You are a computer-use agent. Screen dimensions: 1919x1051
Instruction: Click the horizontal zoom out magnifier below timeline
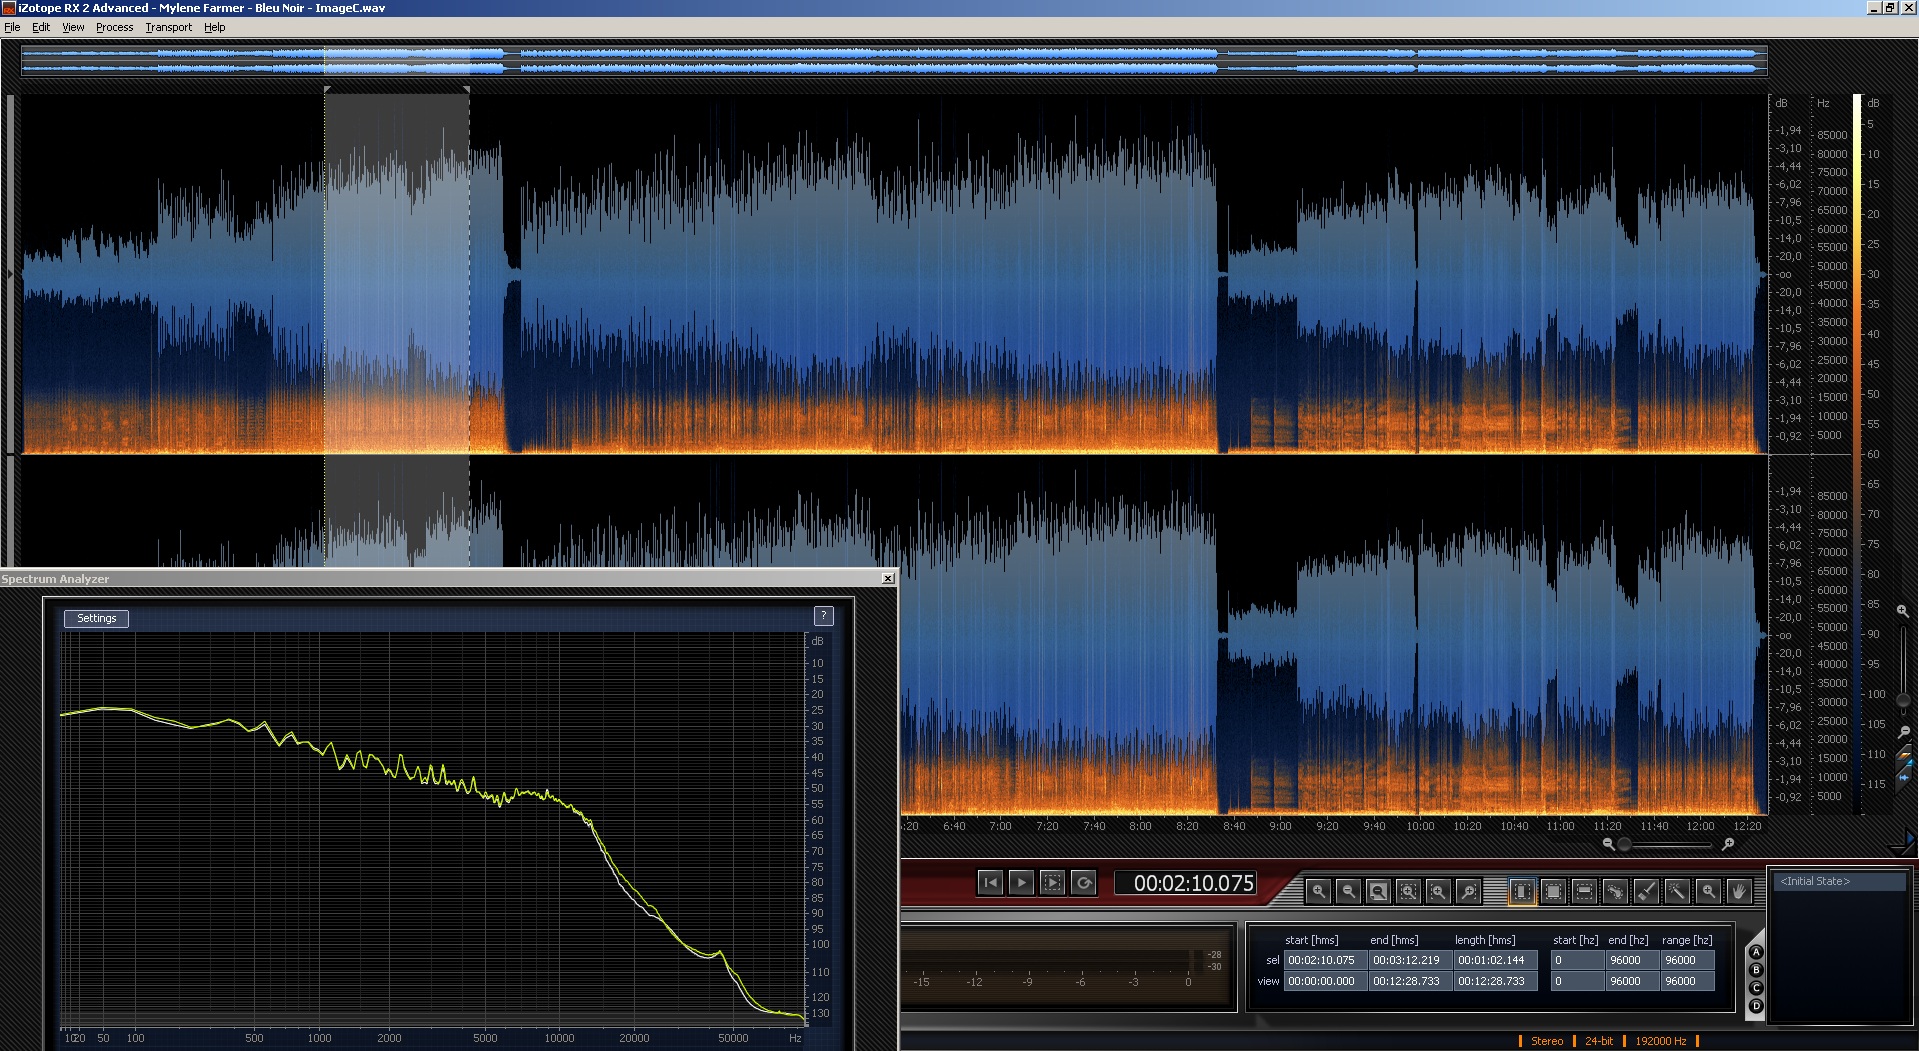click(1608, 844)
